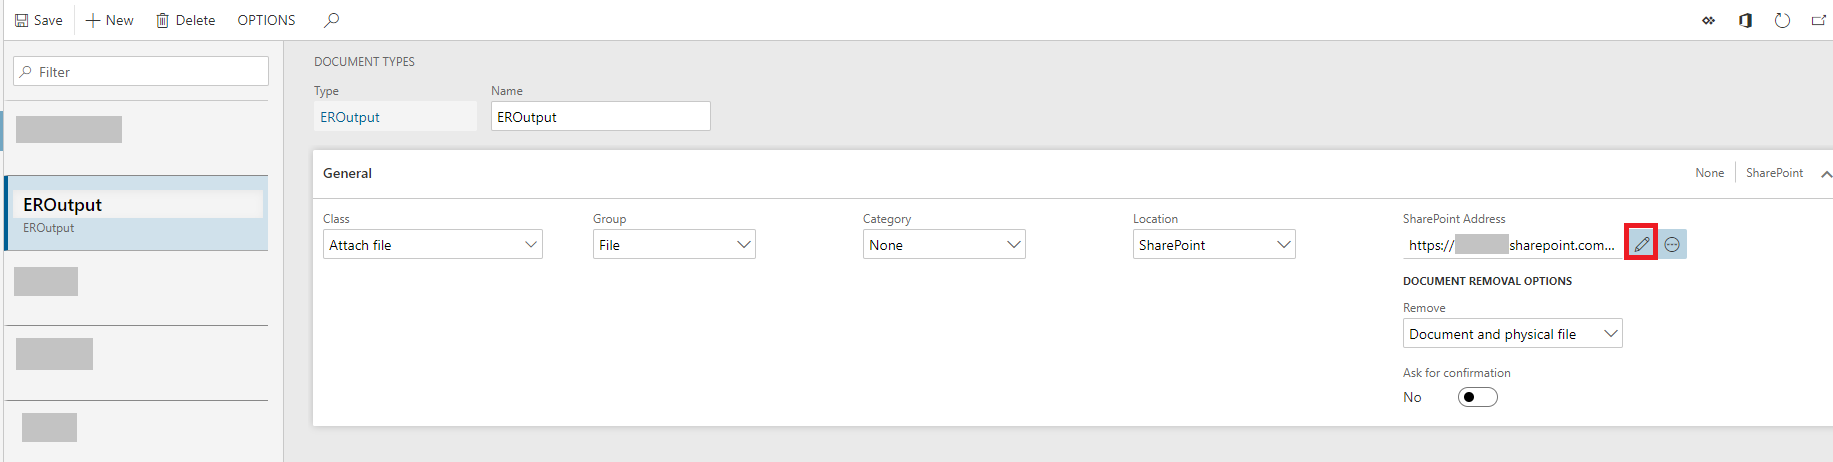1833x462 pixels.
Task: Click the Delete trash icon
Action: (162, 20)
